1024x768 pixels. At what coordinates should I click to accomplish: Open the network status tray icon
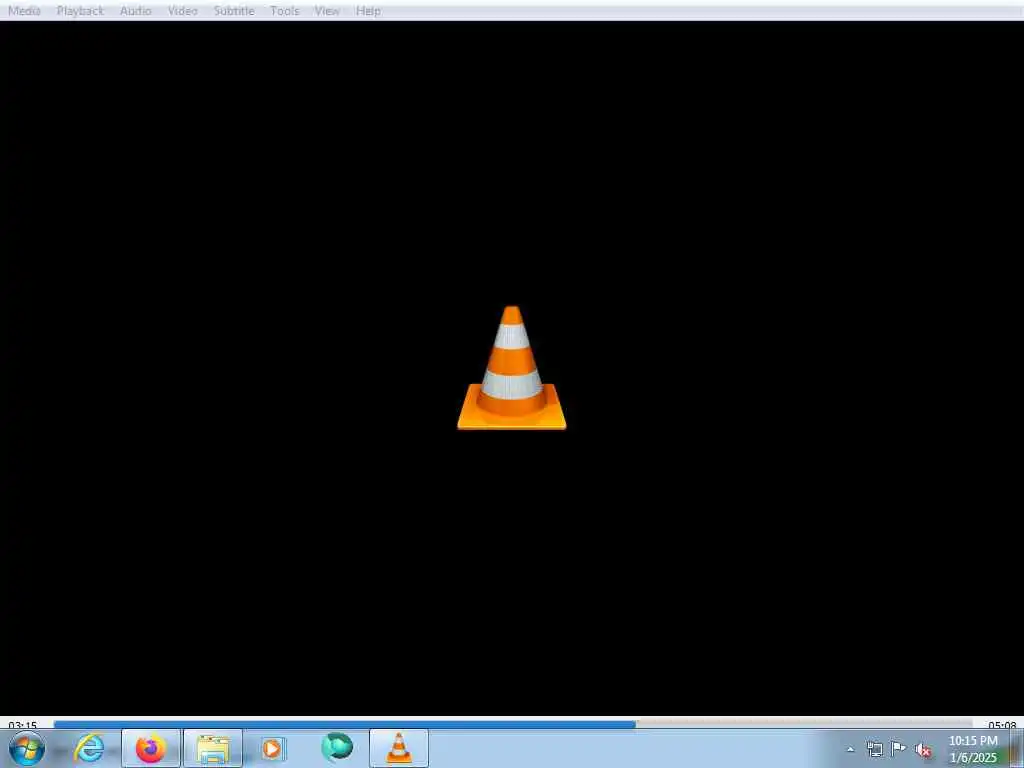[x=874, y=749]
